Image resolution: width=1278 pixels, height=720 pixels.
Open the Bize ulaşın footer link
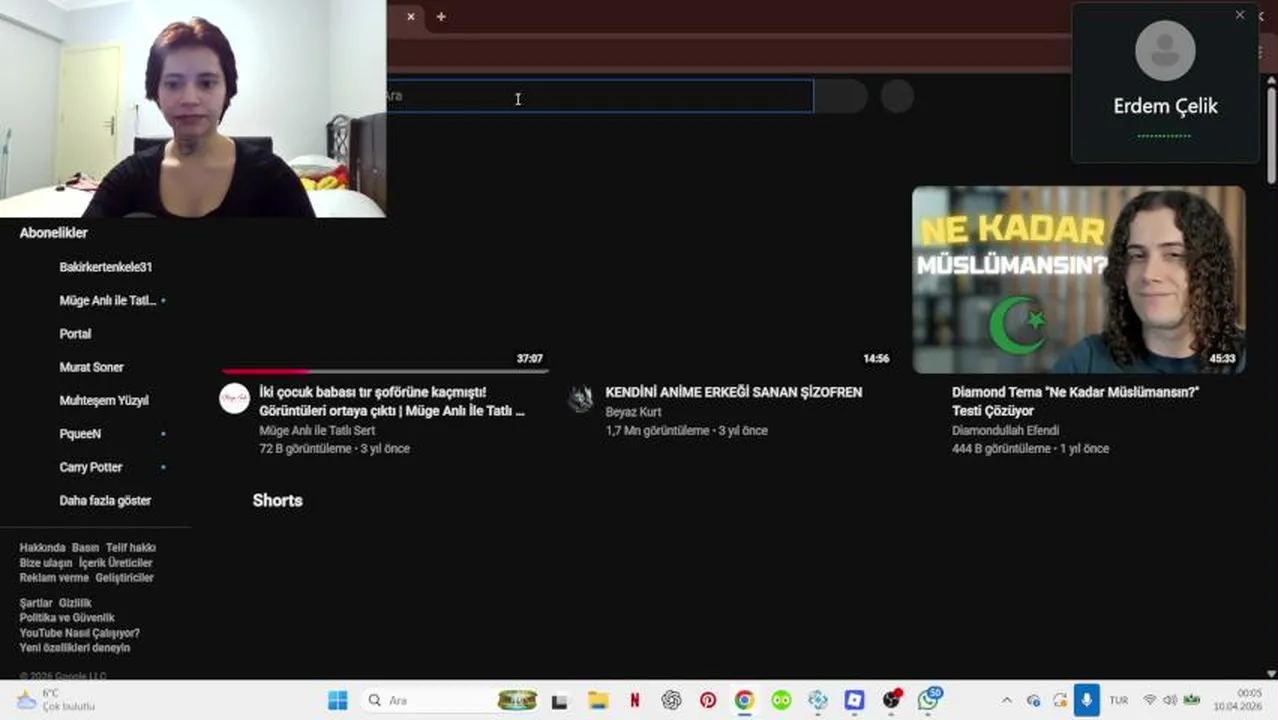click(46, 563)
